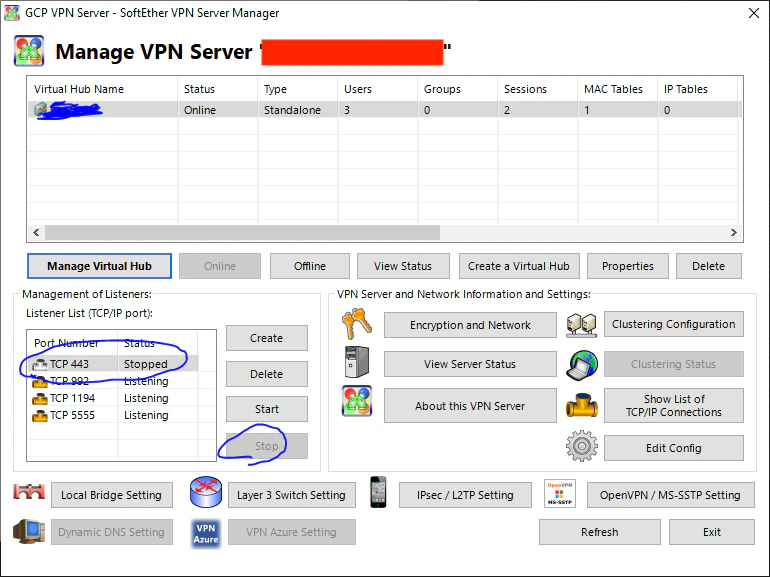Click the Port Number column header in listener list
The height and width of the screenshot is (577, 770).
73,343
